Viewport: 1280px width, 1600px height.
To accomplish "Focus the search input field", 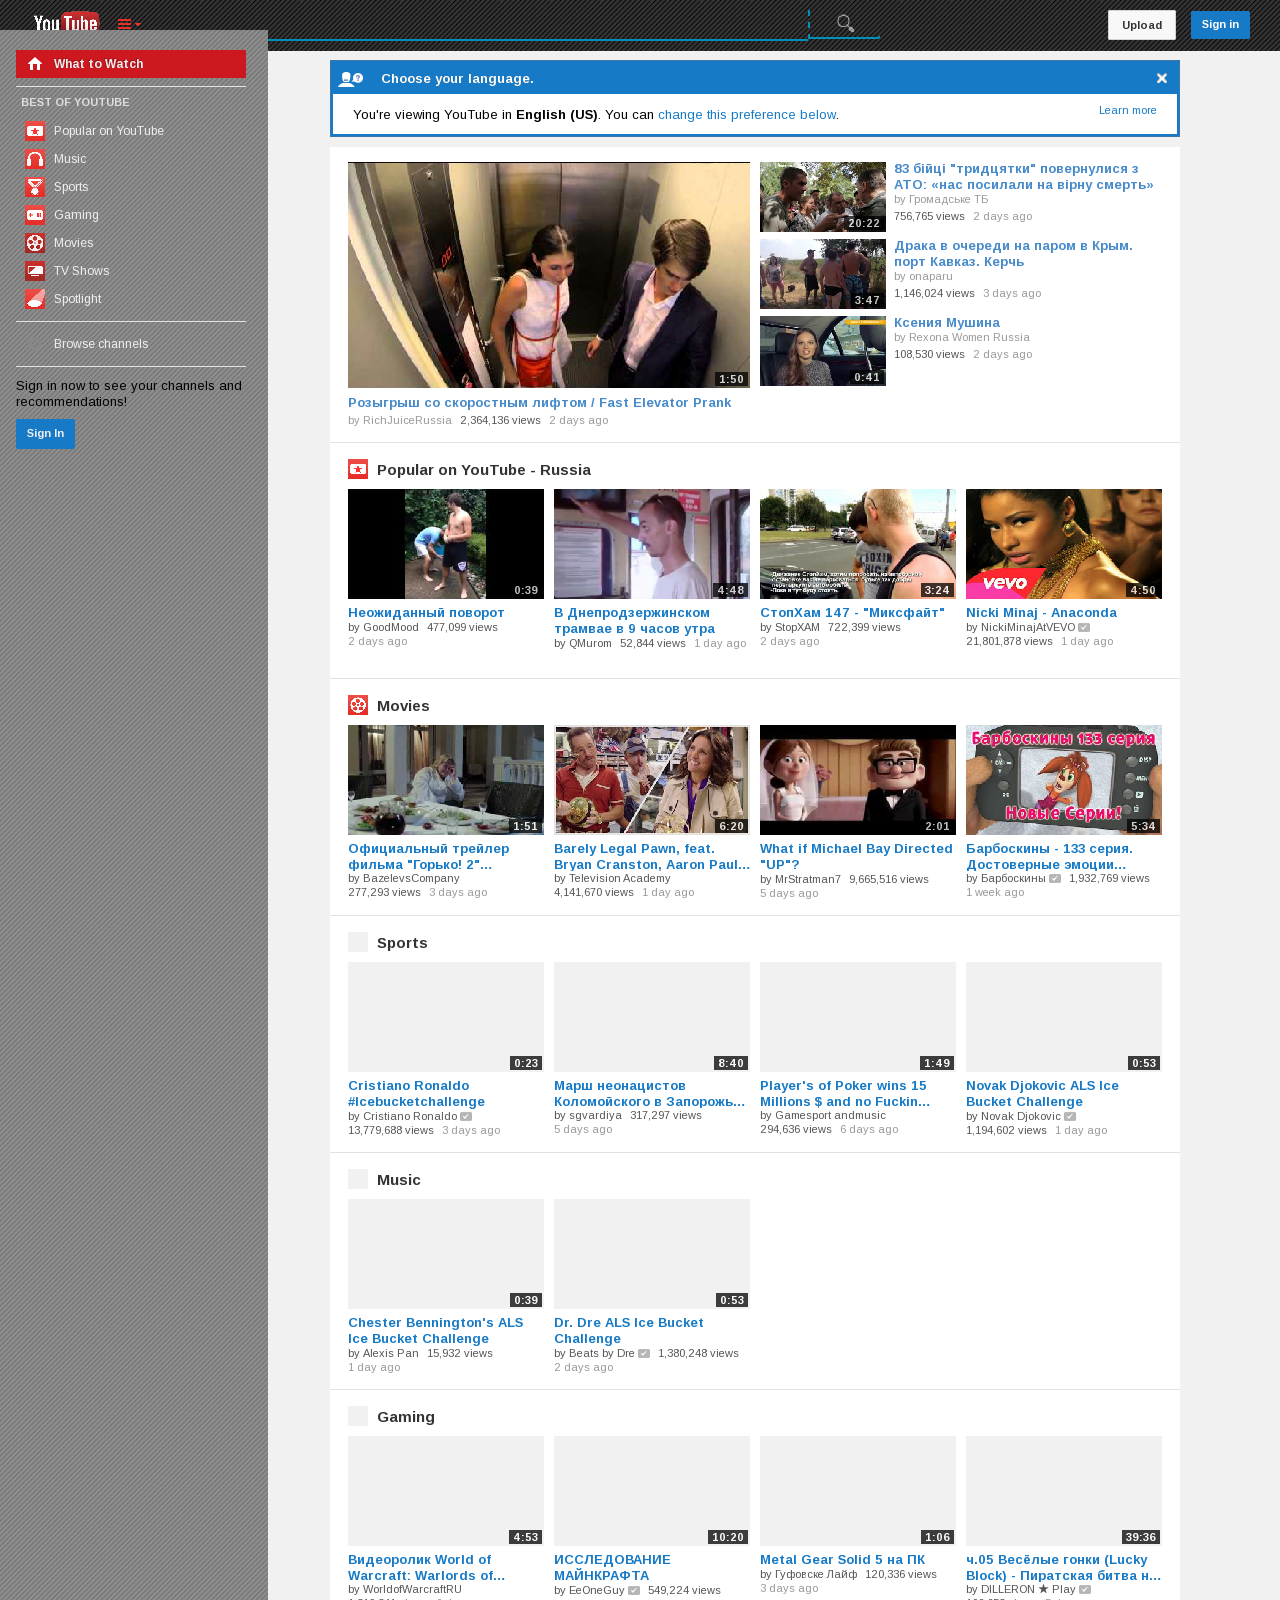I will pyautogui.click(x=538, y=23).
